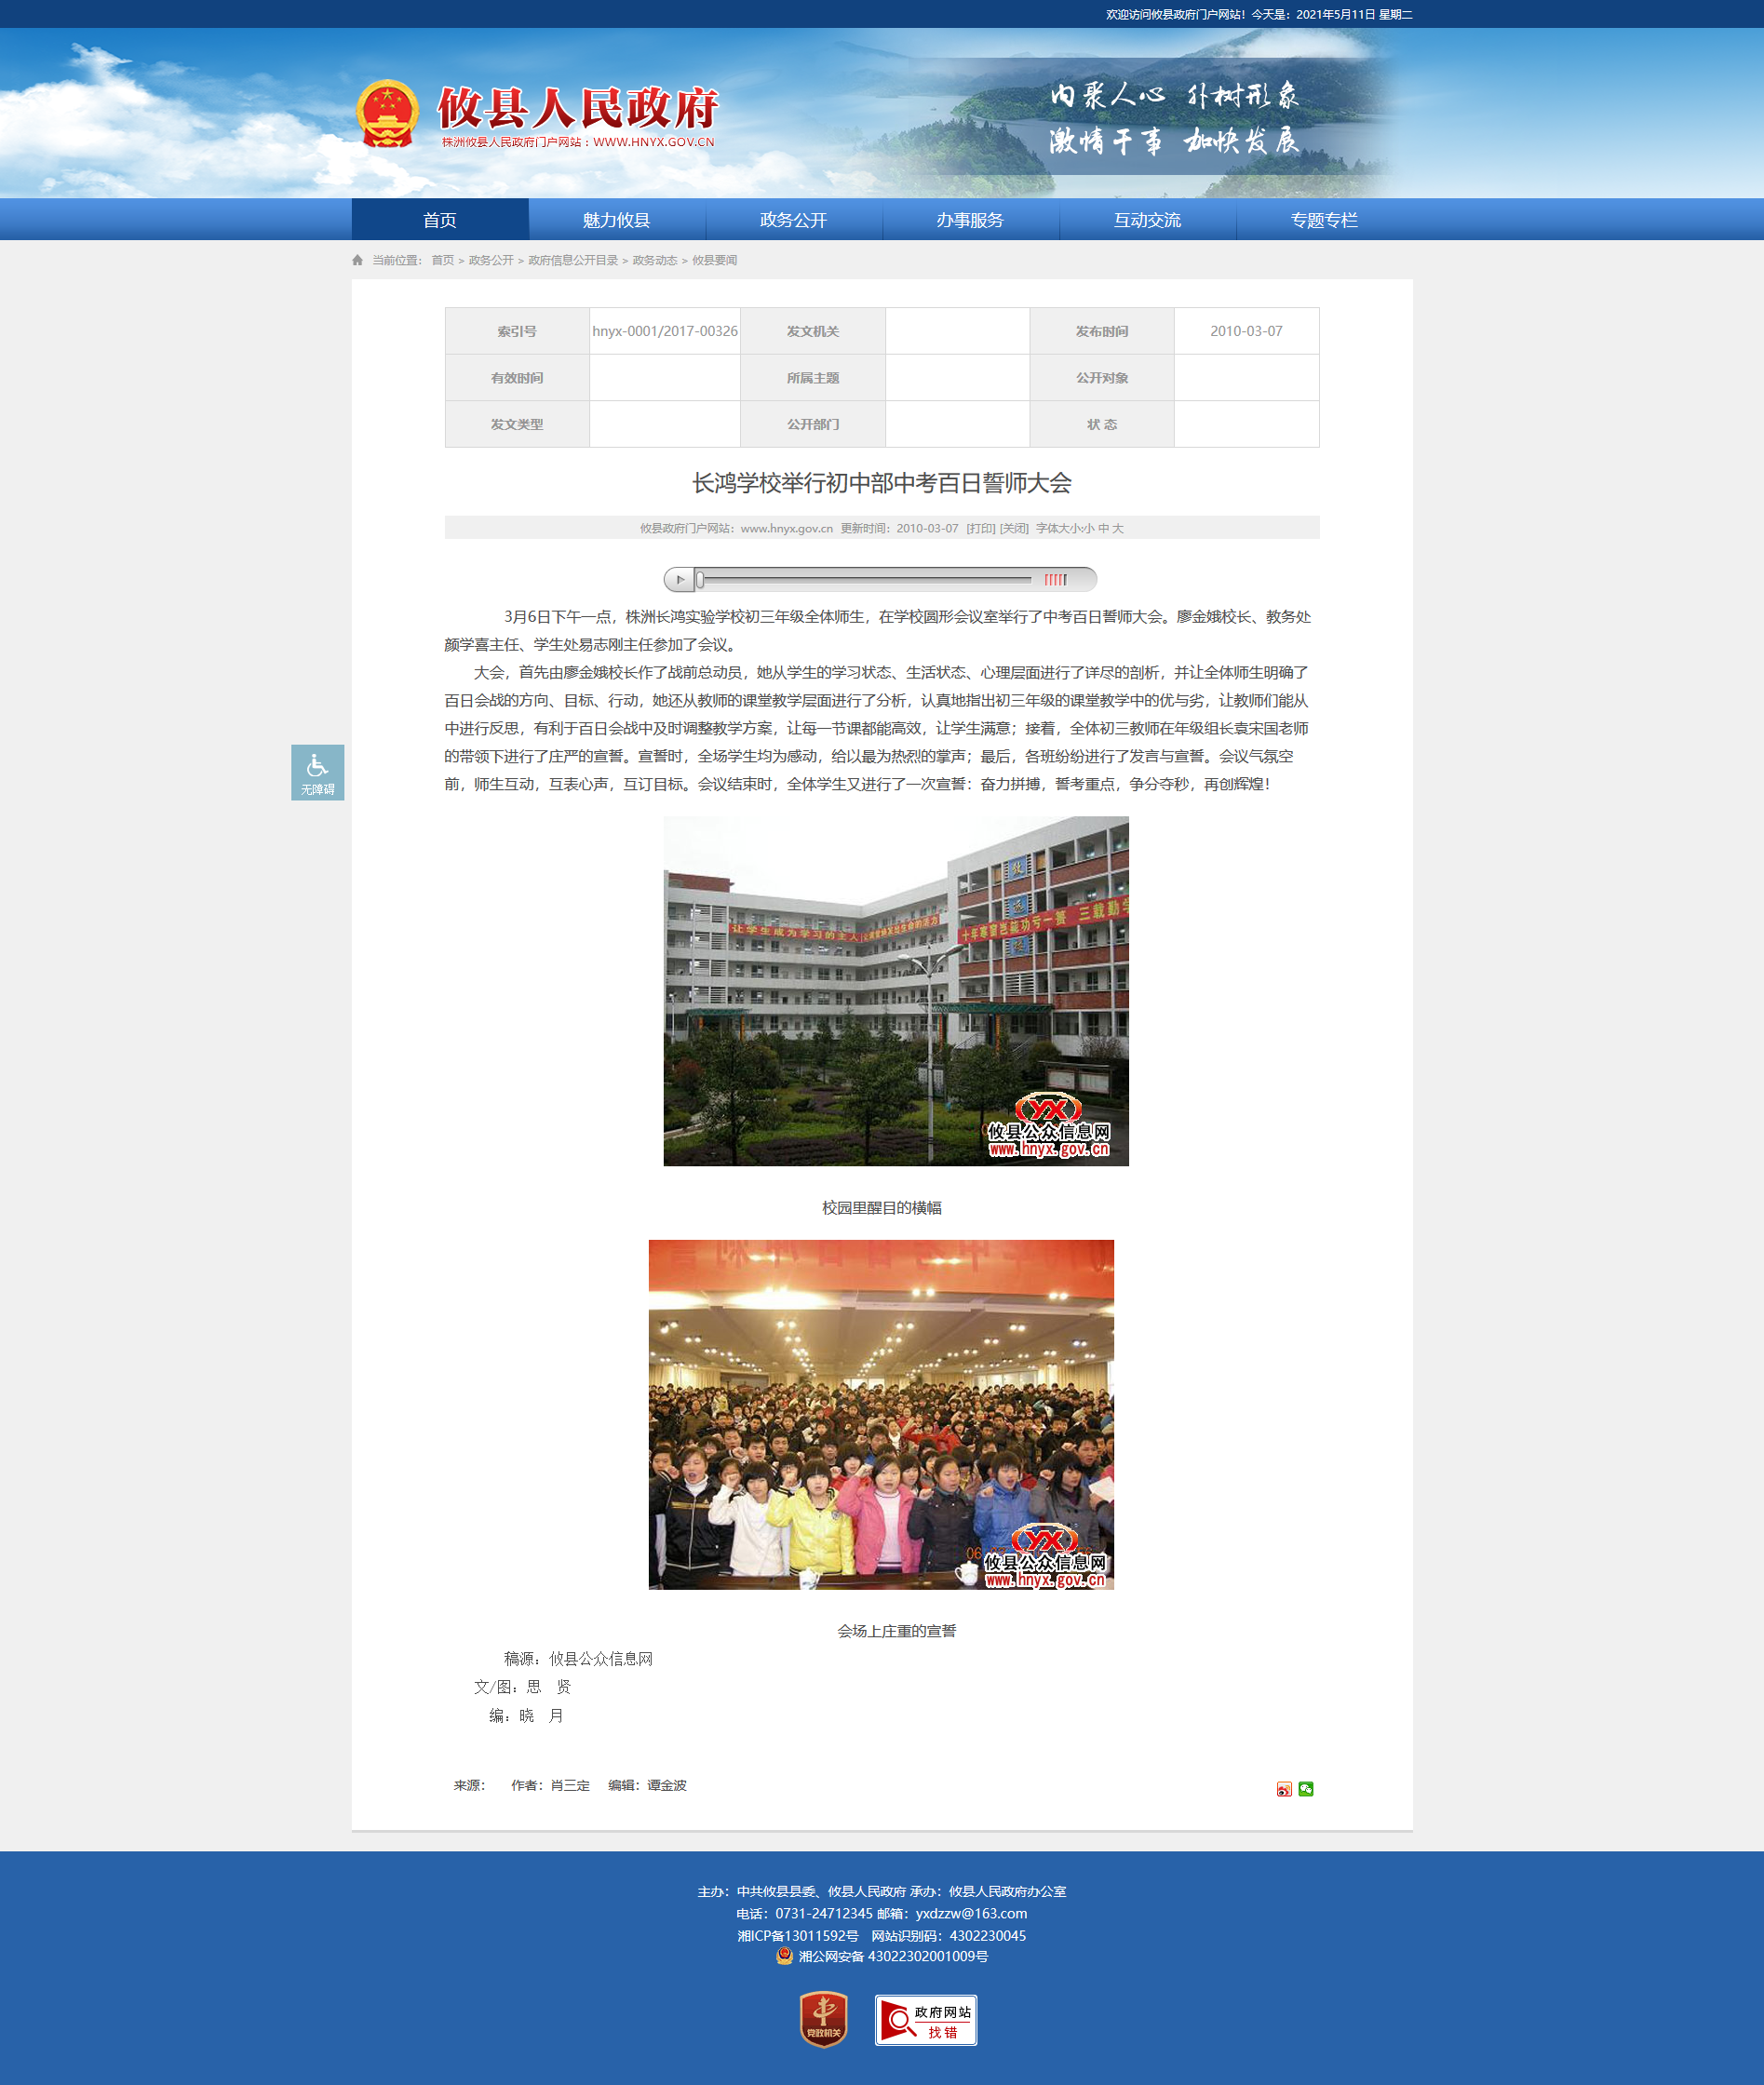
Task: Open the 党政机关 badge icon
Action: pyautogui.click(x=823, y=2019)
